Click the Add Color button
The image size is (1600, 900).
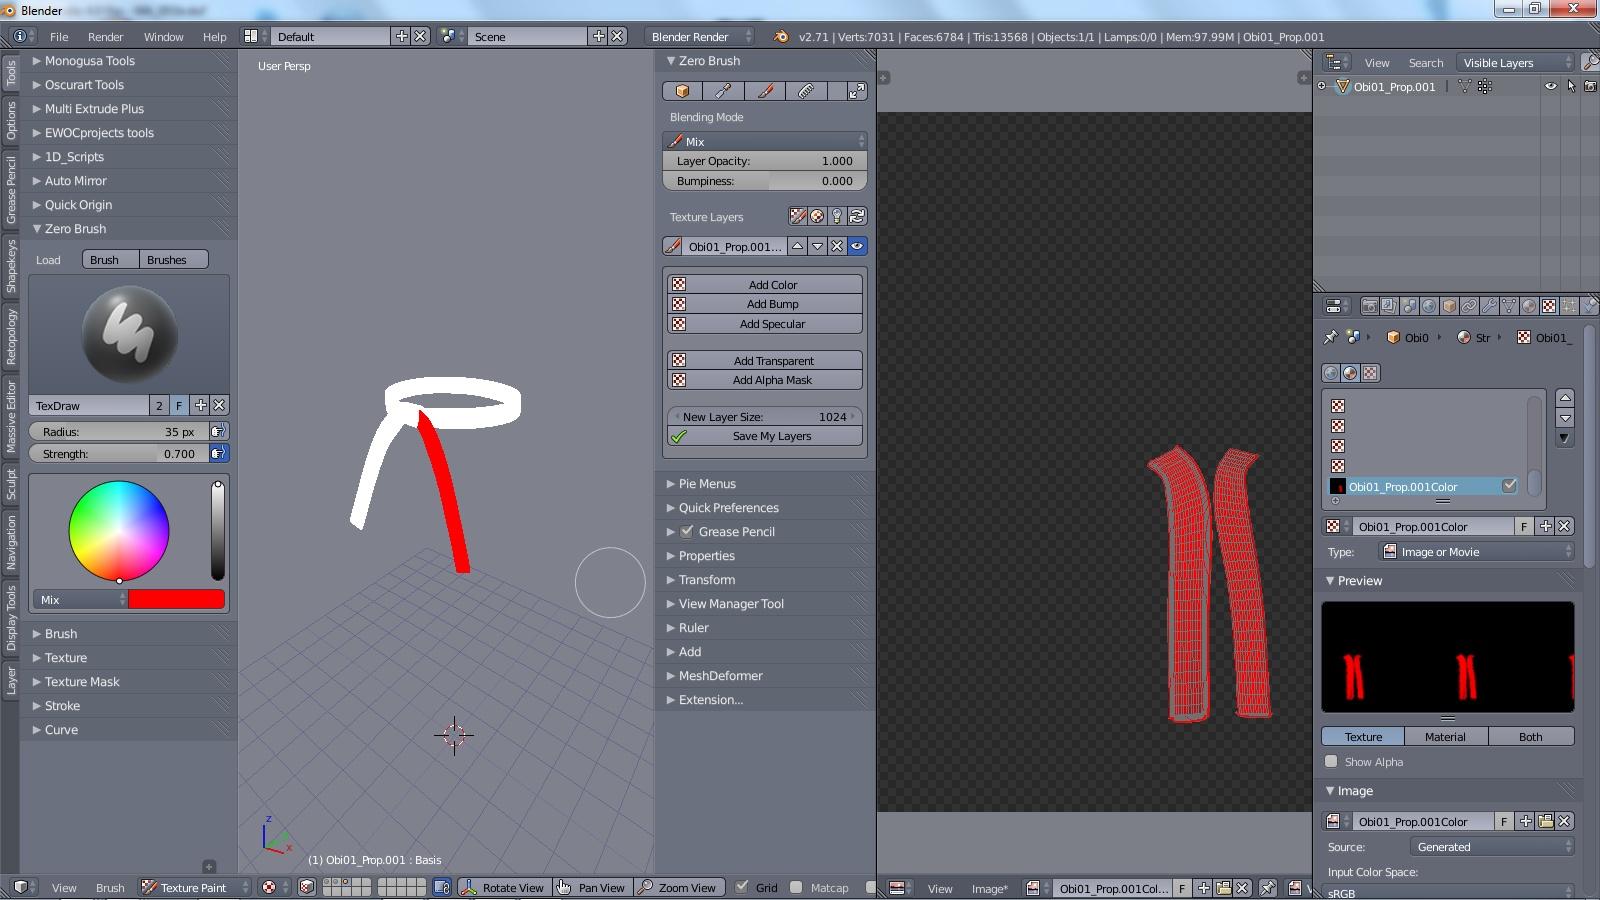coord(765,285)
